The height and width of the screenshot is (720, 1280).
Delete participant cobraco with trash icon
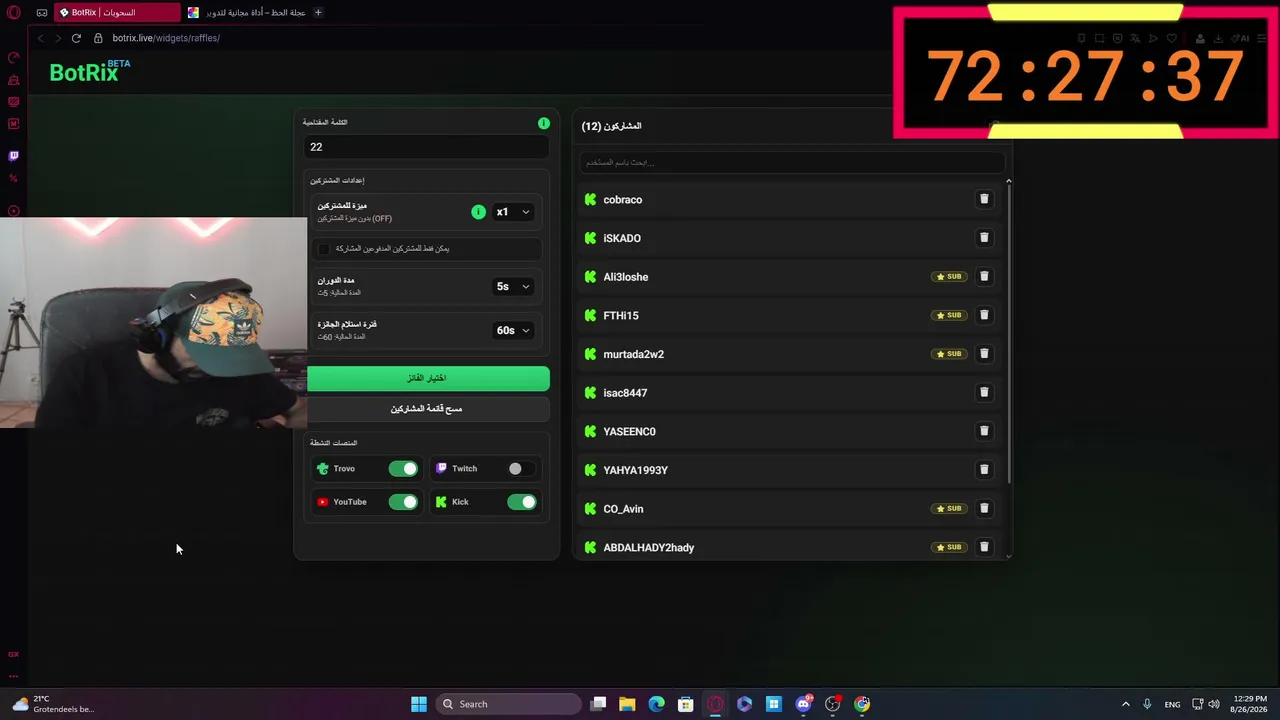(984, 199)
